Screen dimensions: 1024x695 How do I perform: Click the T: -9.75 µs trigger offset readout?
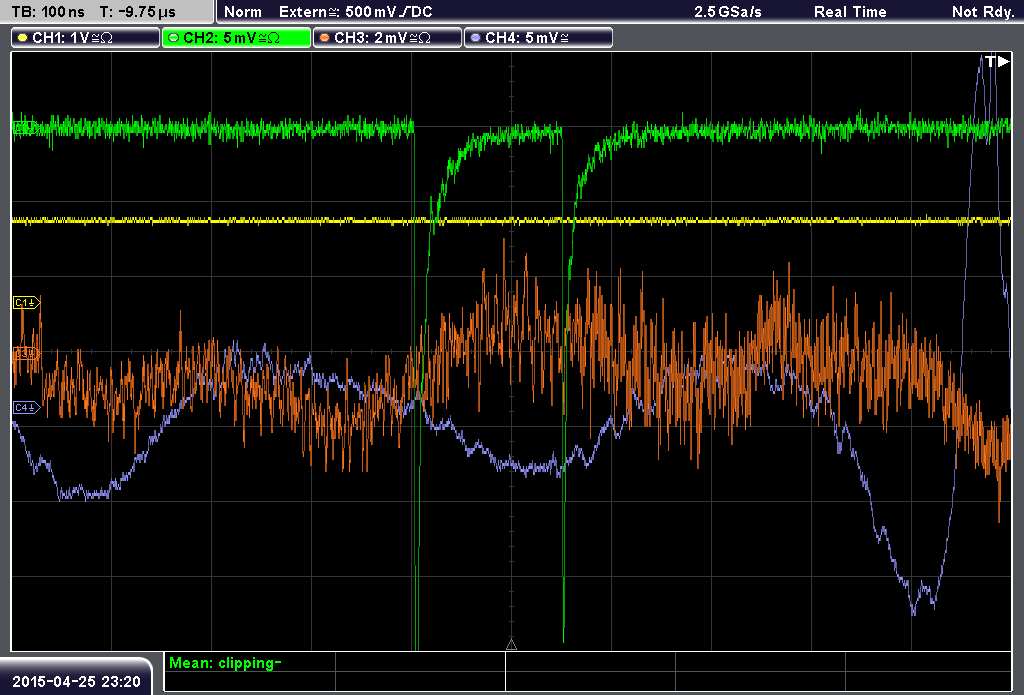coord(137,12)
